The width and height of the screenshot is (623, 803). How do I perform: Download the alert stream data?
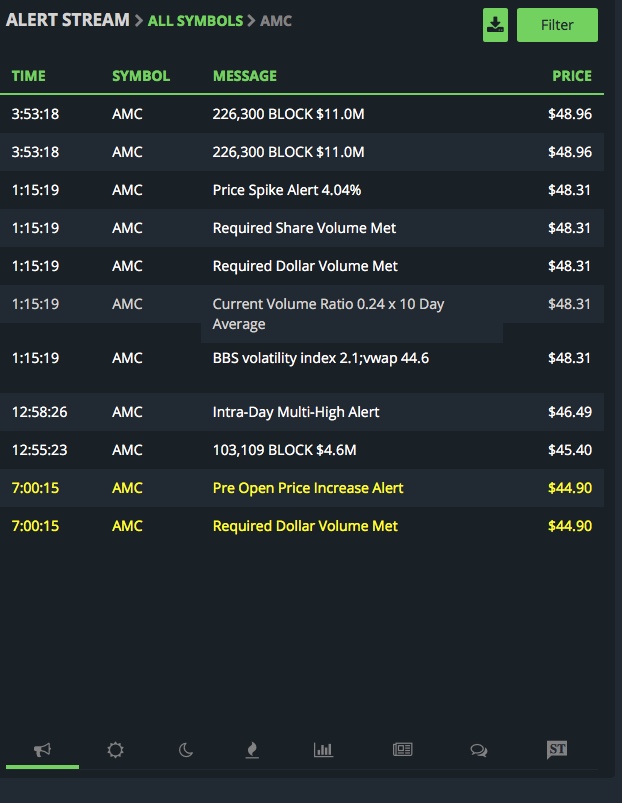pos(495,25)
